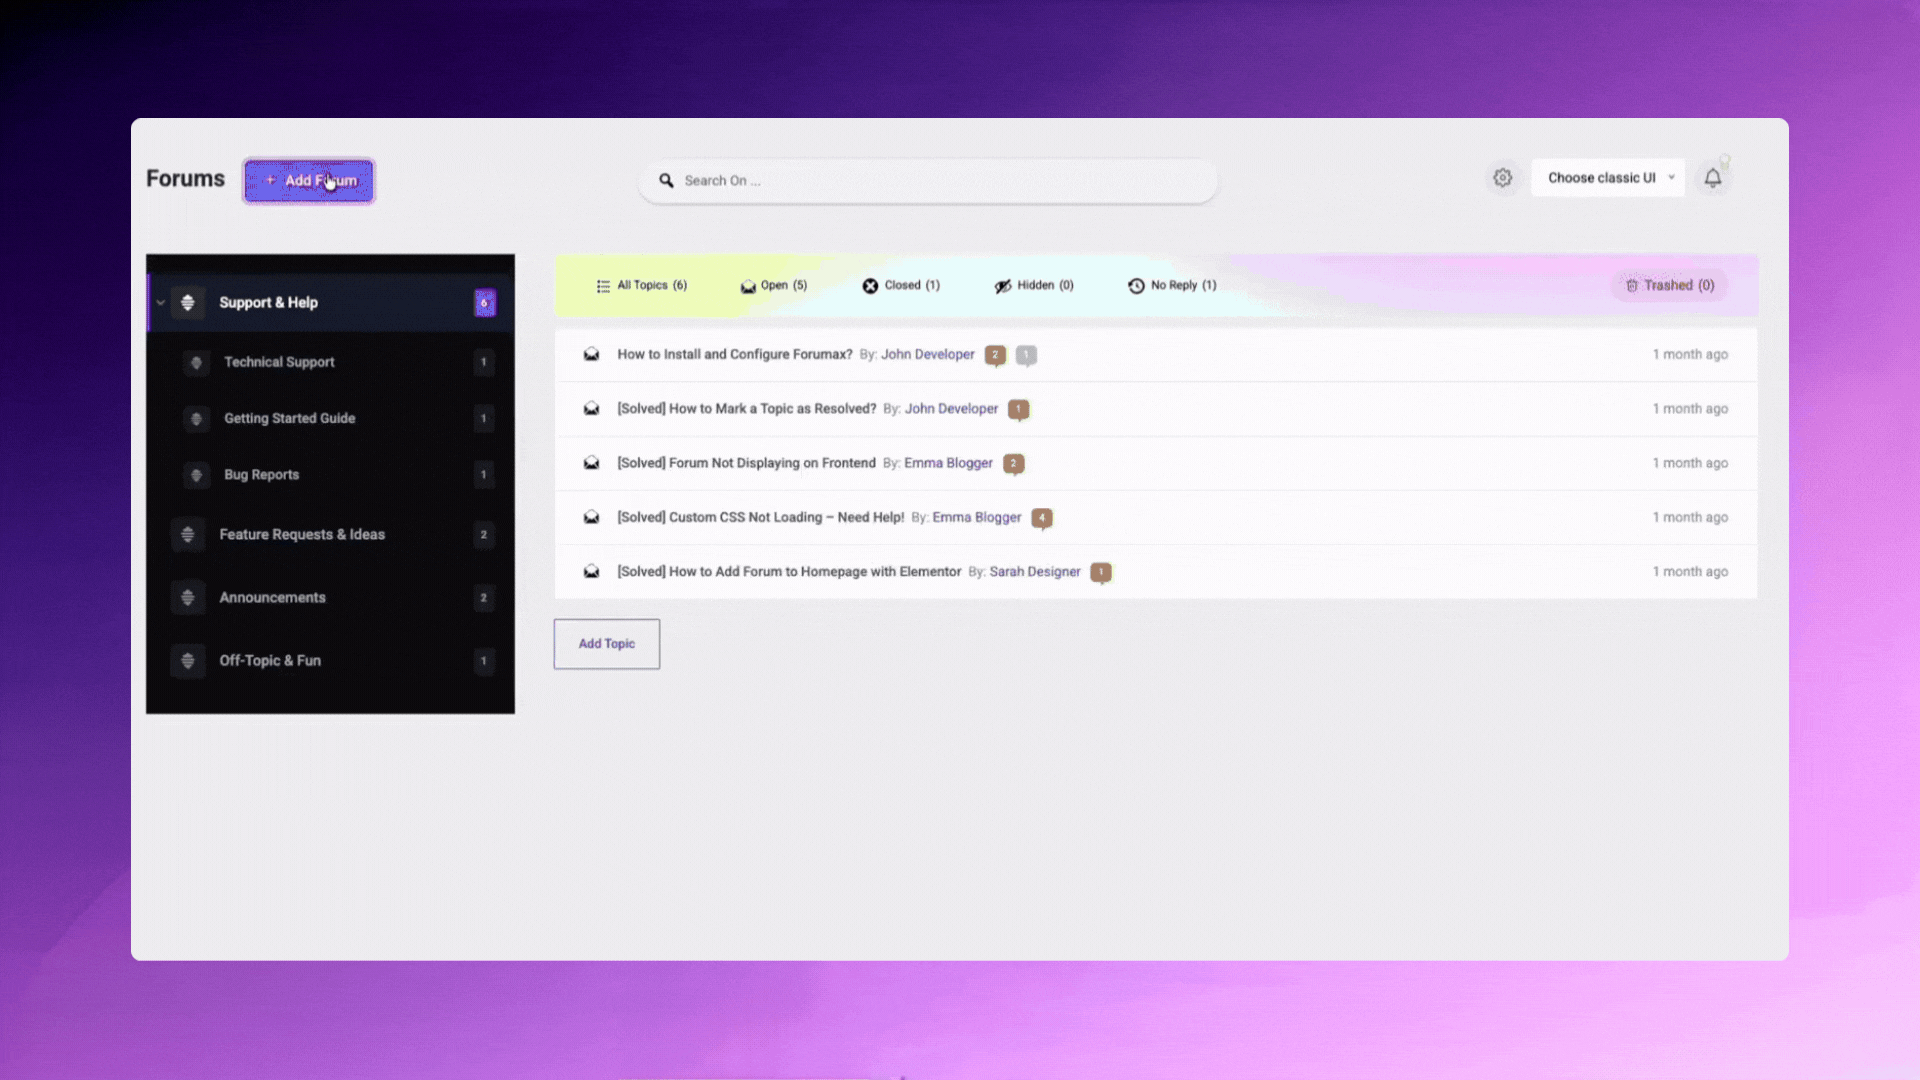Click reply count badge on Custom CSS topic

click(1042, 518)
